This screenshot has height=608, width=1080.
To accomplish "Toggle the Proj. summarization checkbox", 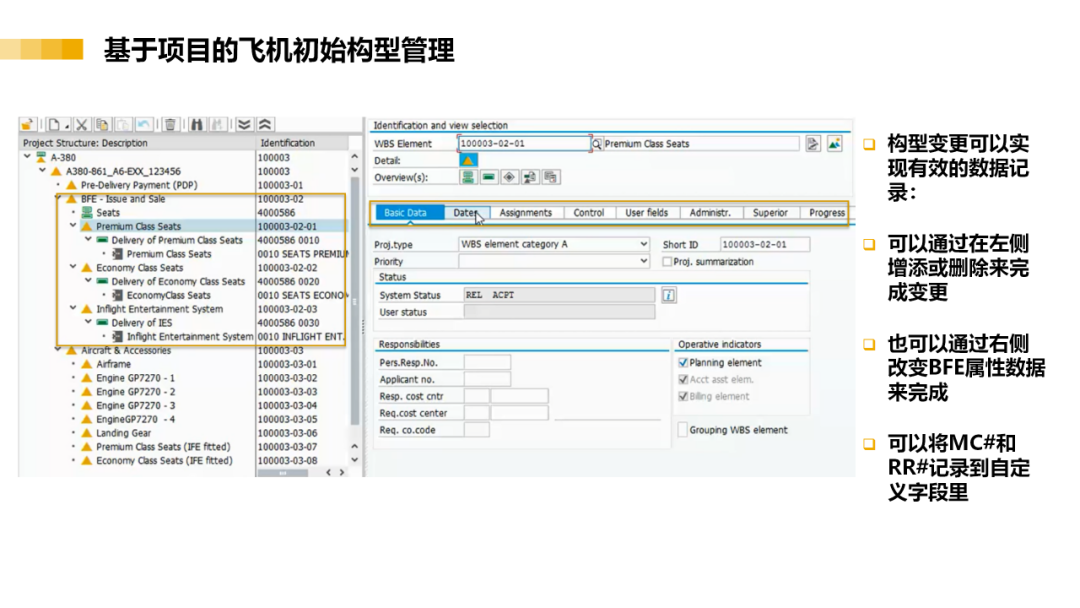I will [667, 262].
